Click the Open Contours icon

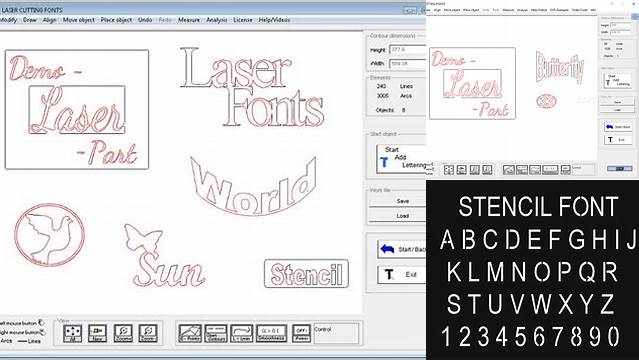pyautogui.click(x=216, y=333)
